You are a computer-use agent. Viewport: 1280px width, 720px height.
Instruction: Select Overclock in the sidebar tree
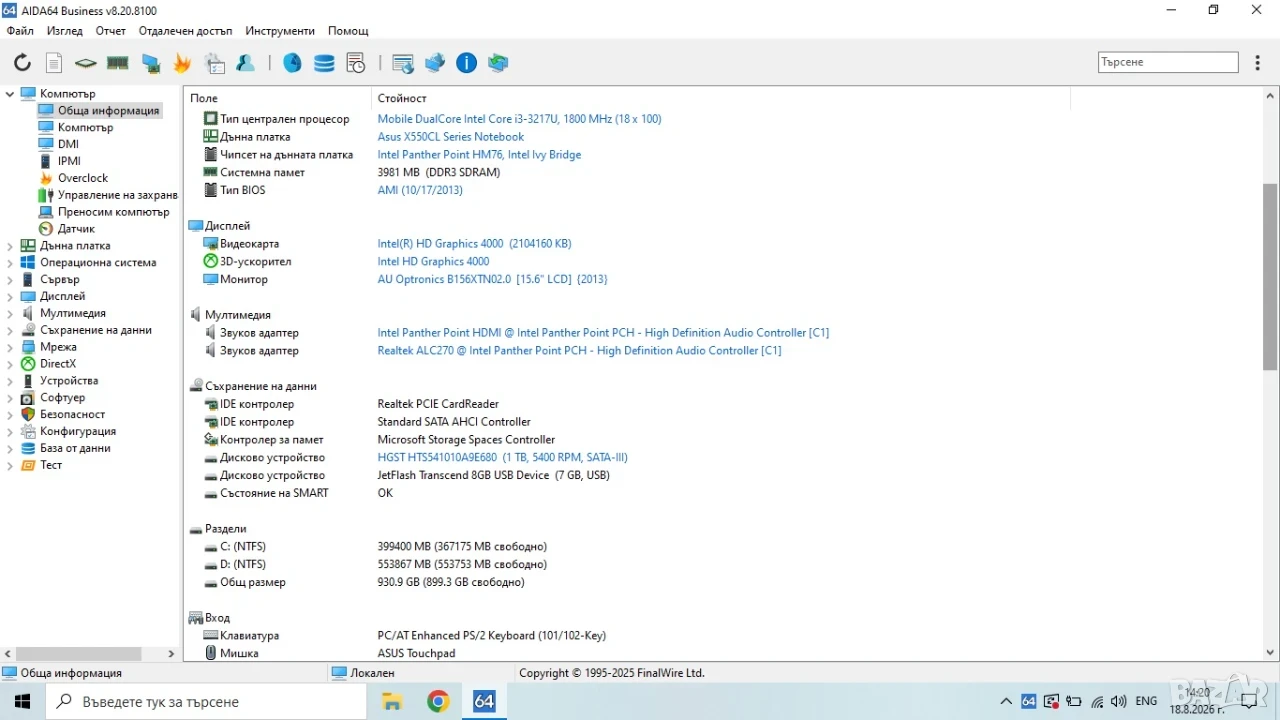(82, 178)
